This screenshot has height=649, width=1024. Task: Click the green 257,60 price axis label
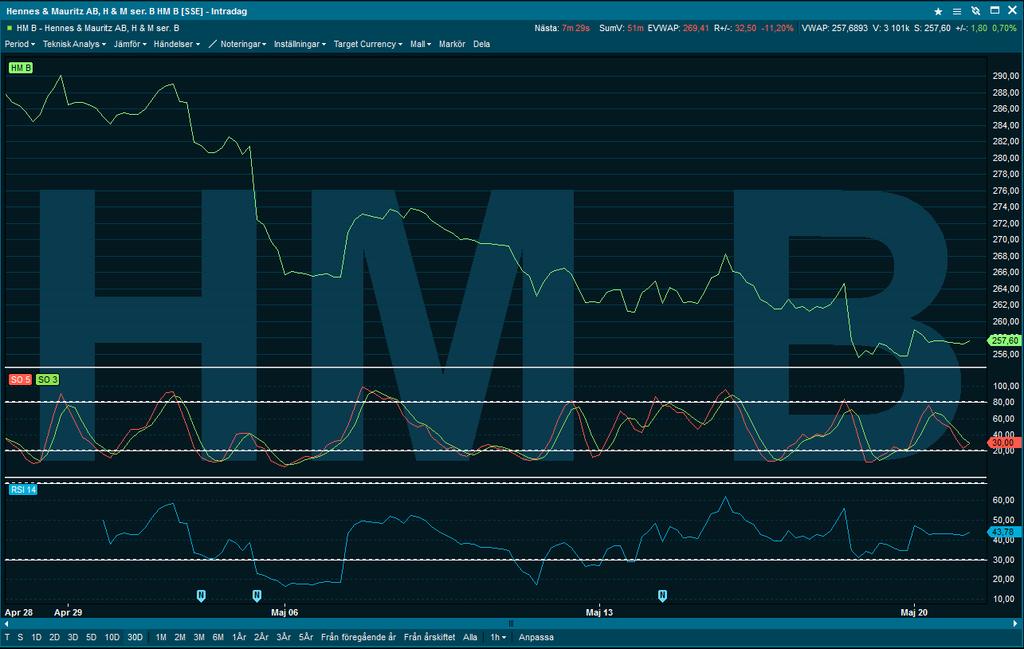(1004, 340)
